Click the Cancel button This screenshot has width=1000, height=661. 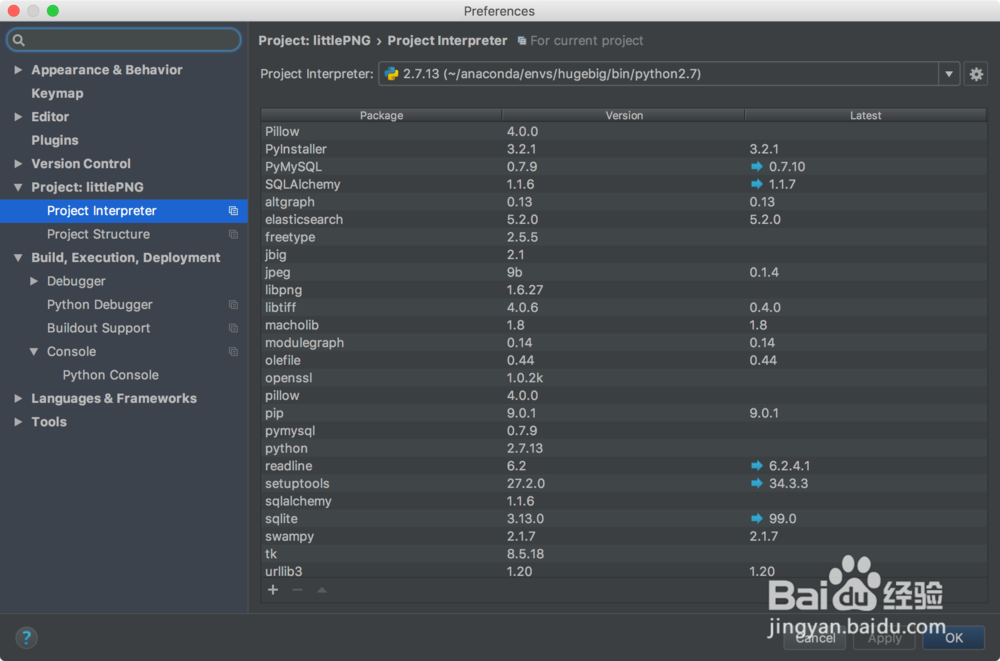pos(815,637)
